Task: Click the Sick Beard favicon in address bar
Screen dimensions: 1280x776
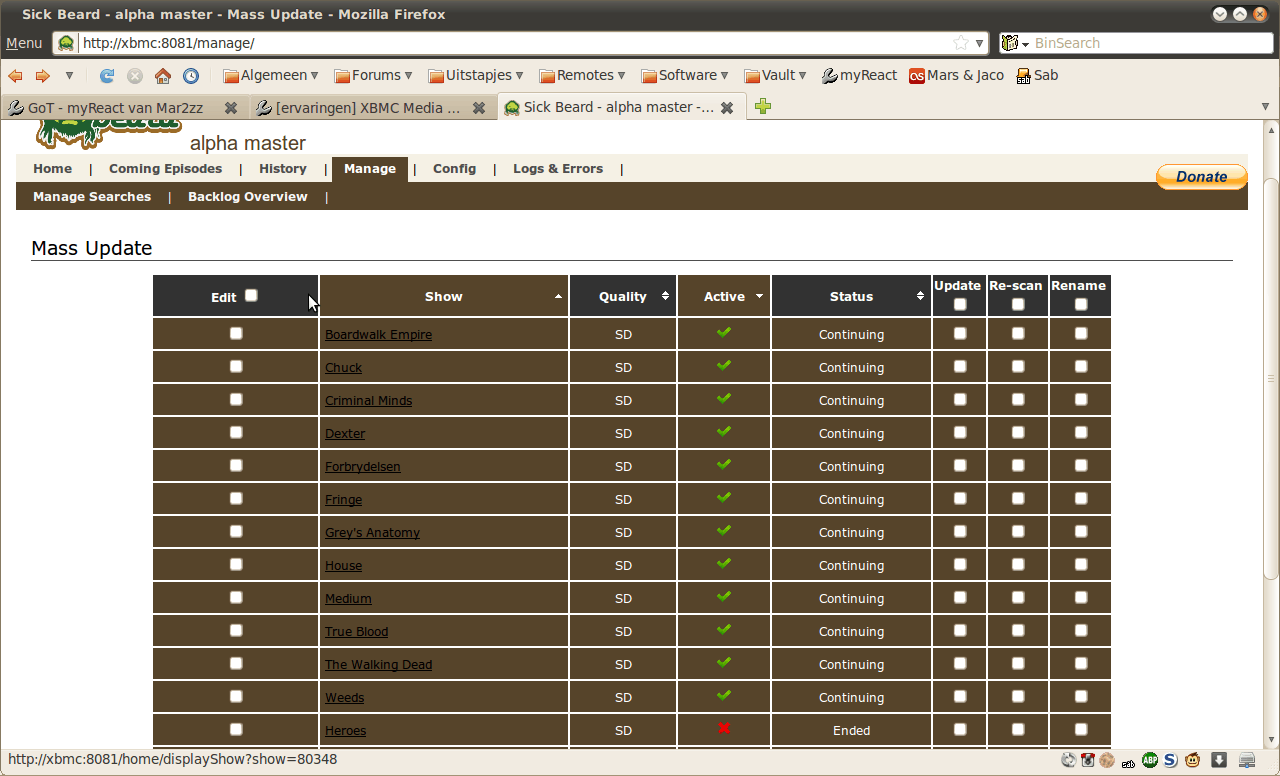Action: pos(66,43)
